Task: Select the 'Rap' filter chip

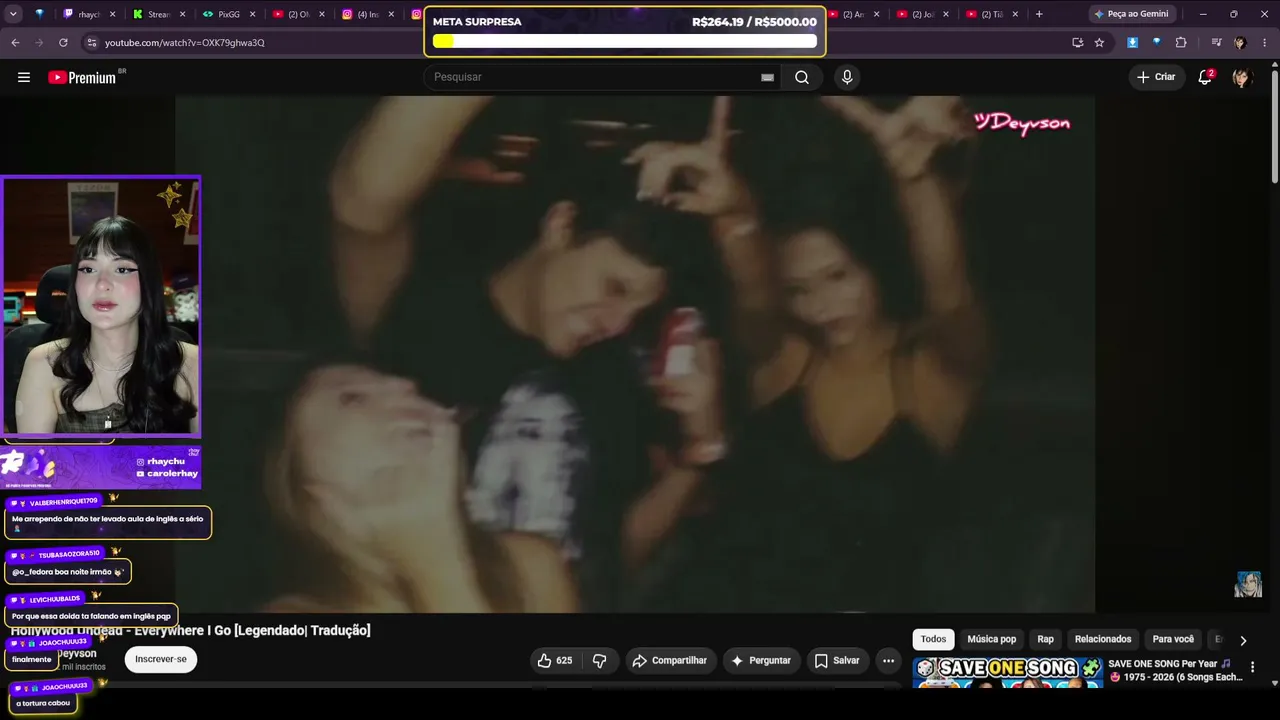Action: [x=1045, y=639]
